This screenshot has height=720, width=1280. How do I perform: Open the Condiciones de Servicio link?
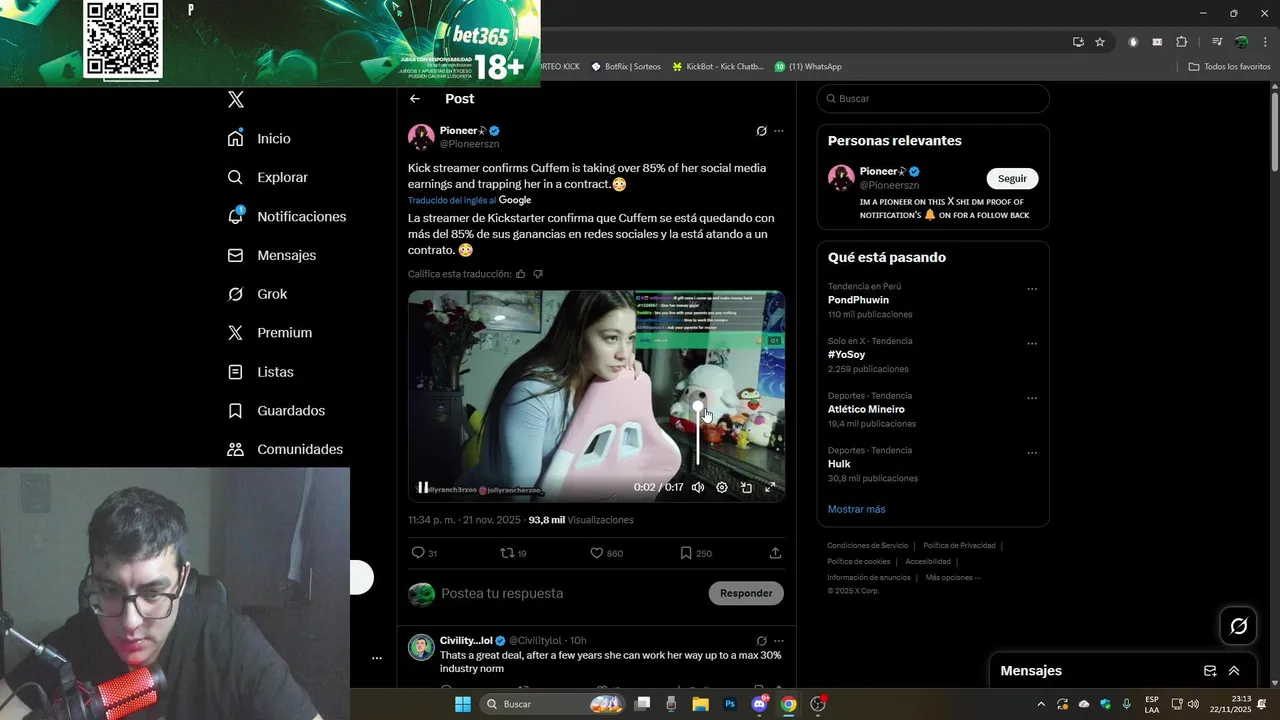pos(868,545)
